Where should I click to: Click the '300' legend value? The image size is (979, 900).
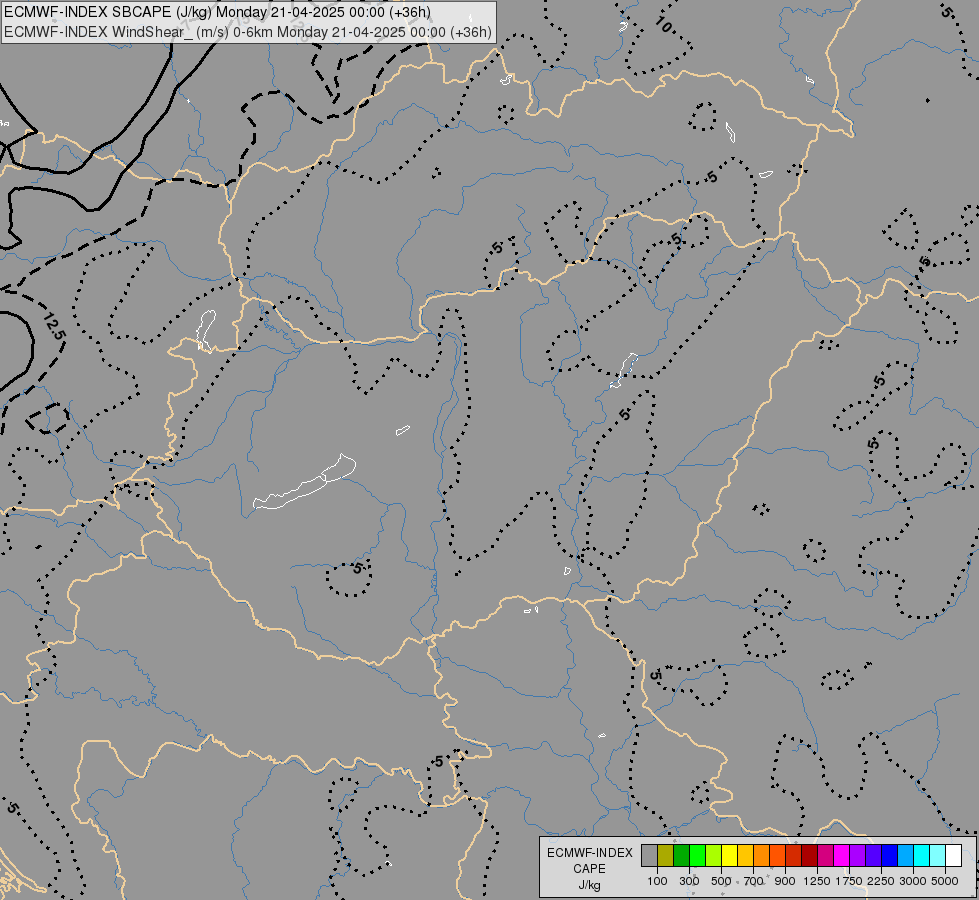[x=689, y=881]
